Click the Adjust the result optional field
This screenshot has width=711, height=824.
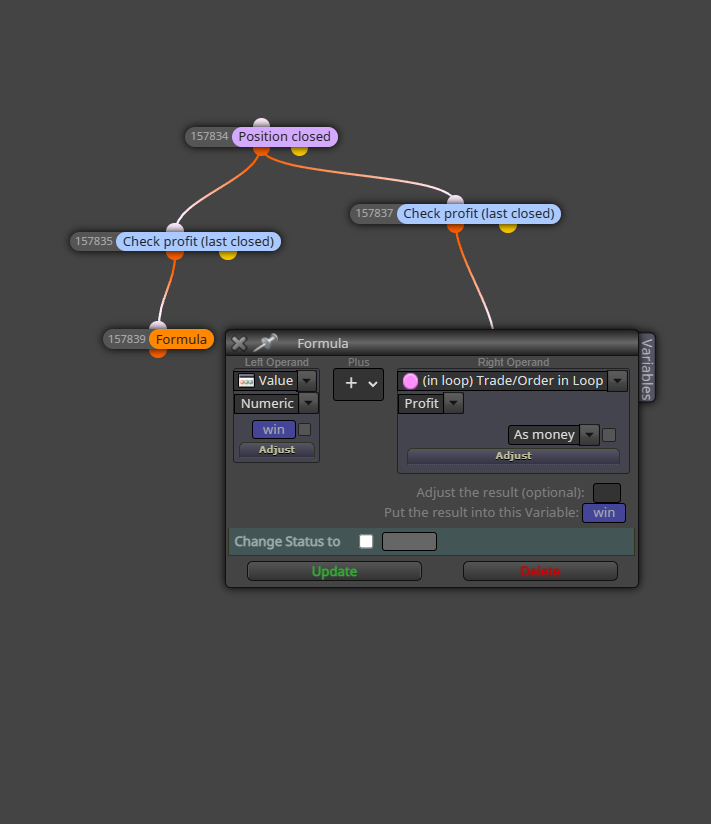pyautogui.click(x=607, y=493)
